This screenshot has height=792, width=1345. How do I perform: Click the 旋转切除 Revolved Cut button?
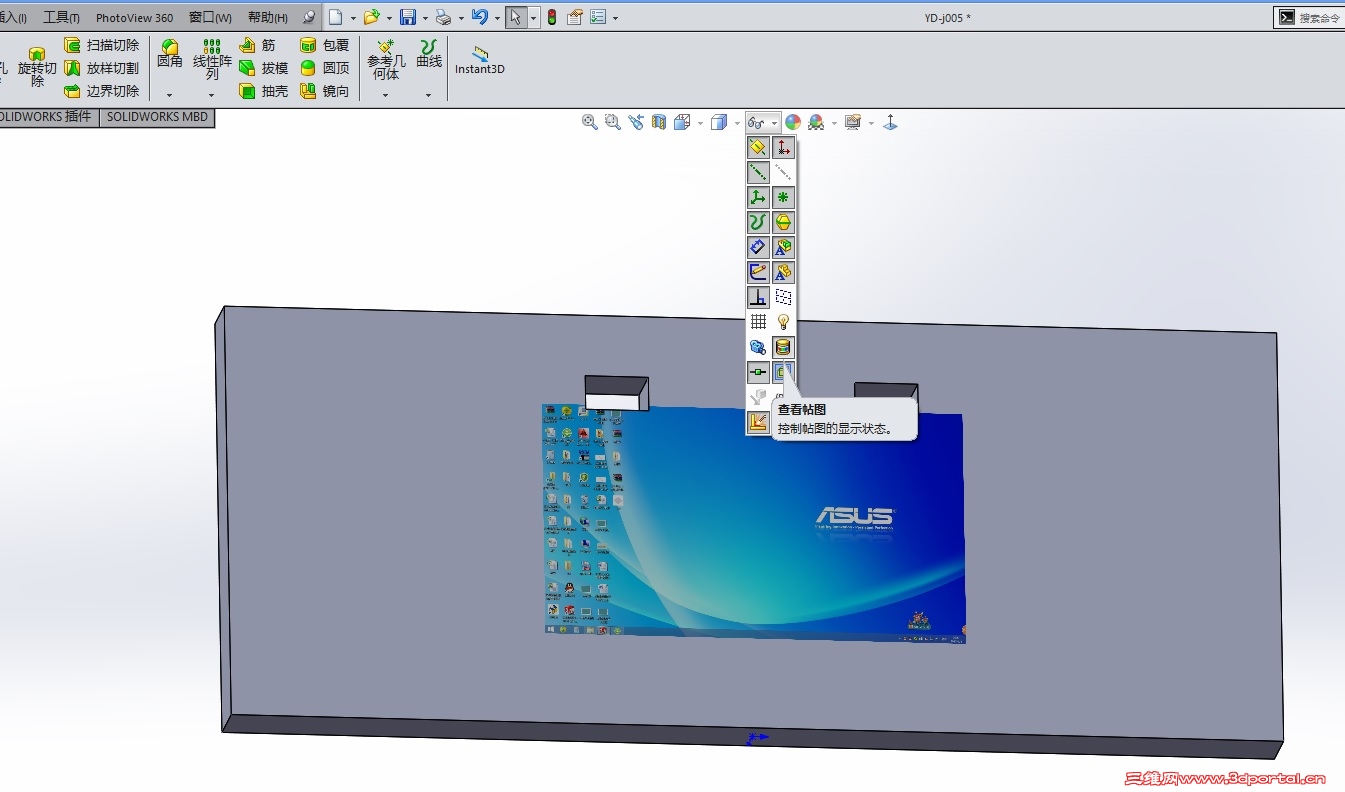pos(37,66)
